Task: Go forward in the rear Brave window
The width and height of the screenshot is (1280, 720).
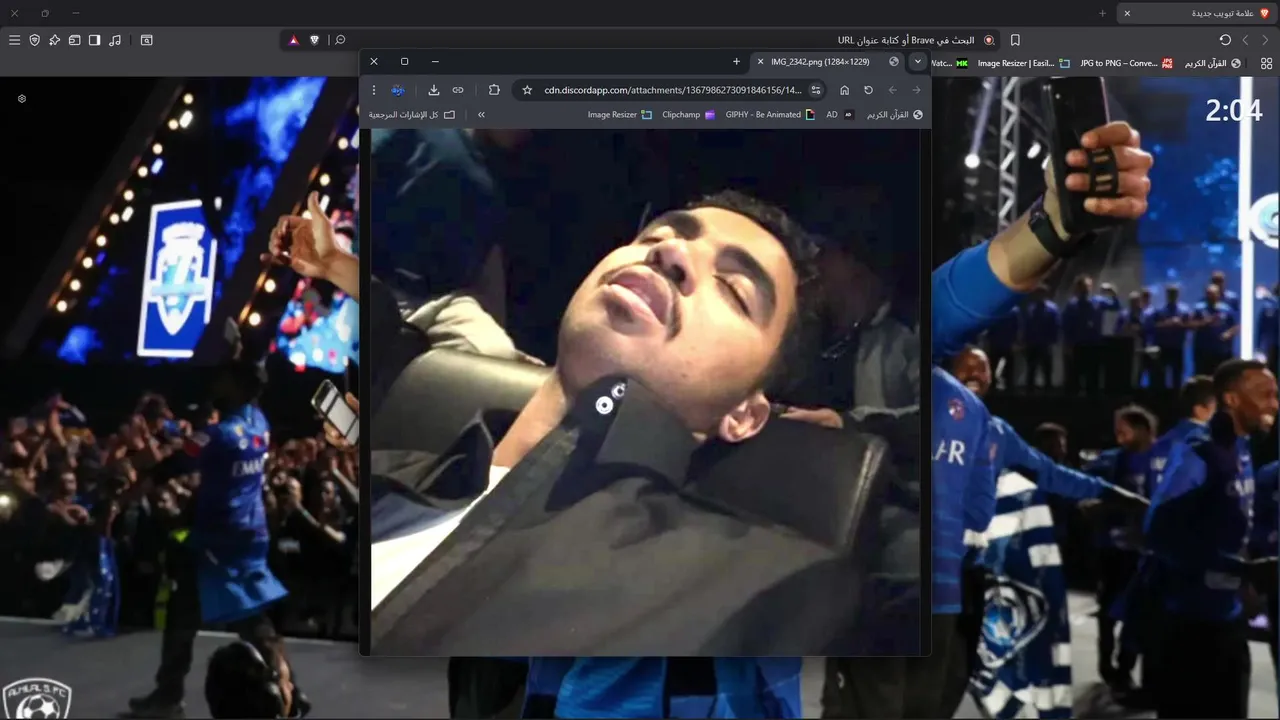Action: [1245, 40]
